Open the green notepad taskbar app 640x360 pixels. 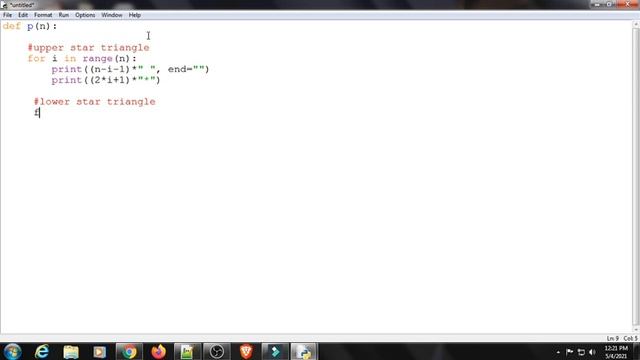click(187, 351)
